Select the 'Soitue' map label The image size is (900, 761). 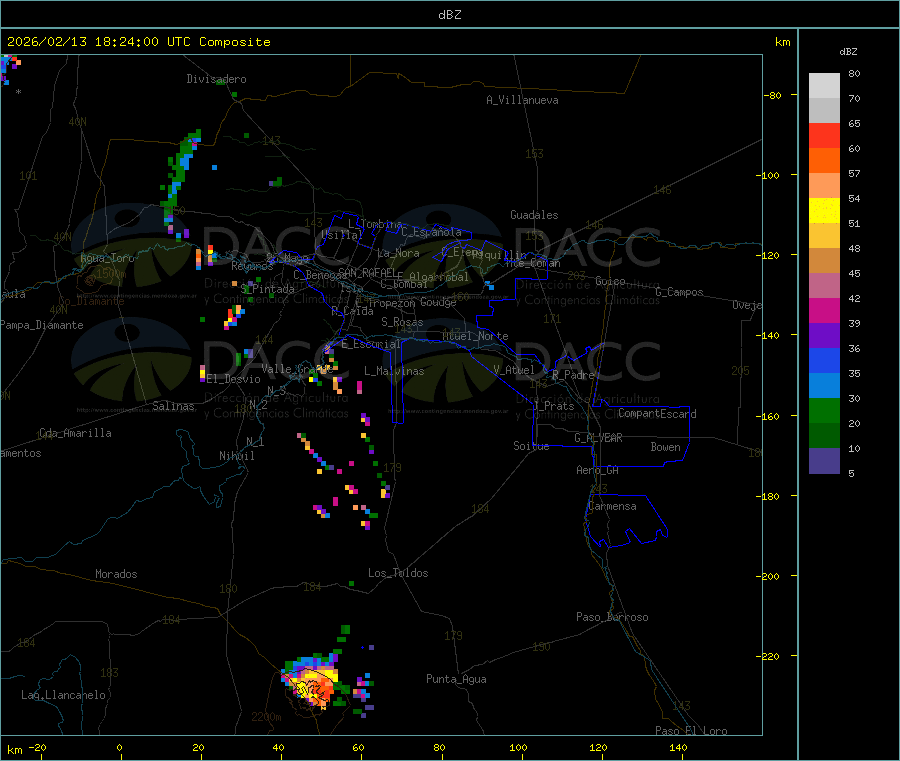pos(531,446)
